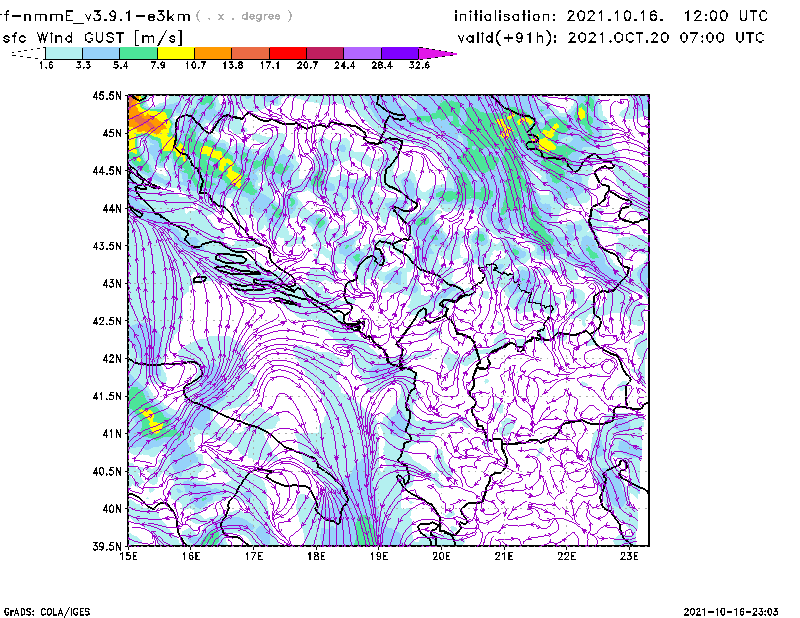Click the 21E longitude label

pyautogui.click(x=504, y=556)
